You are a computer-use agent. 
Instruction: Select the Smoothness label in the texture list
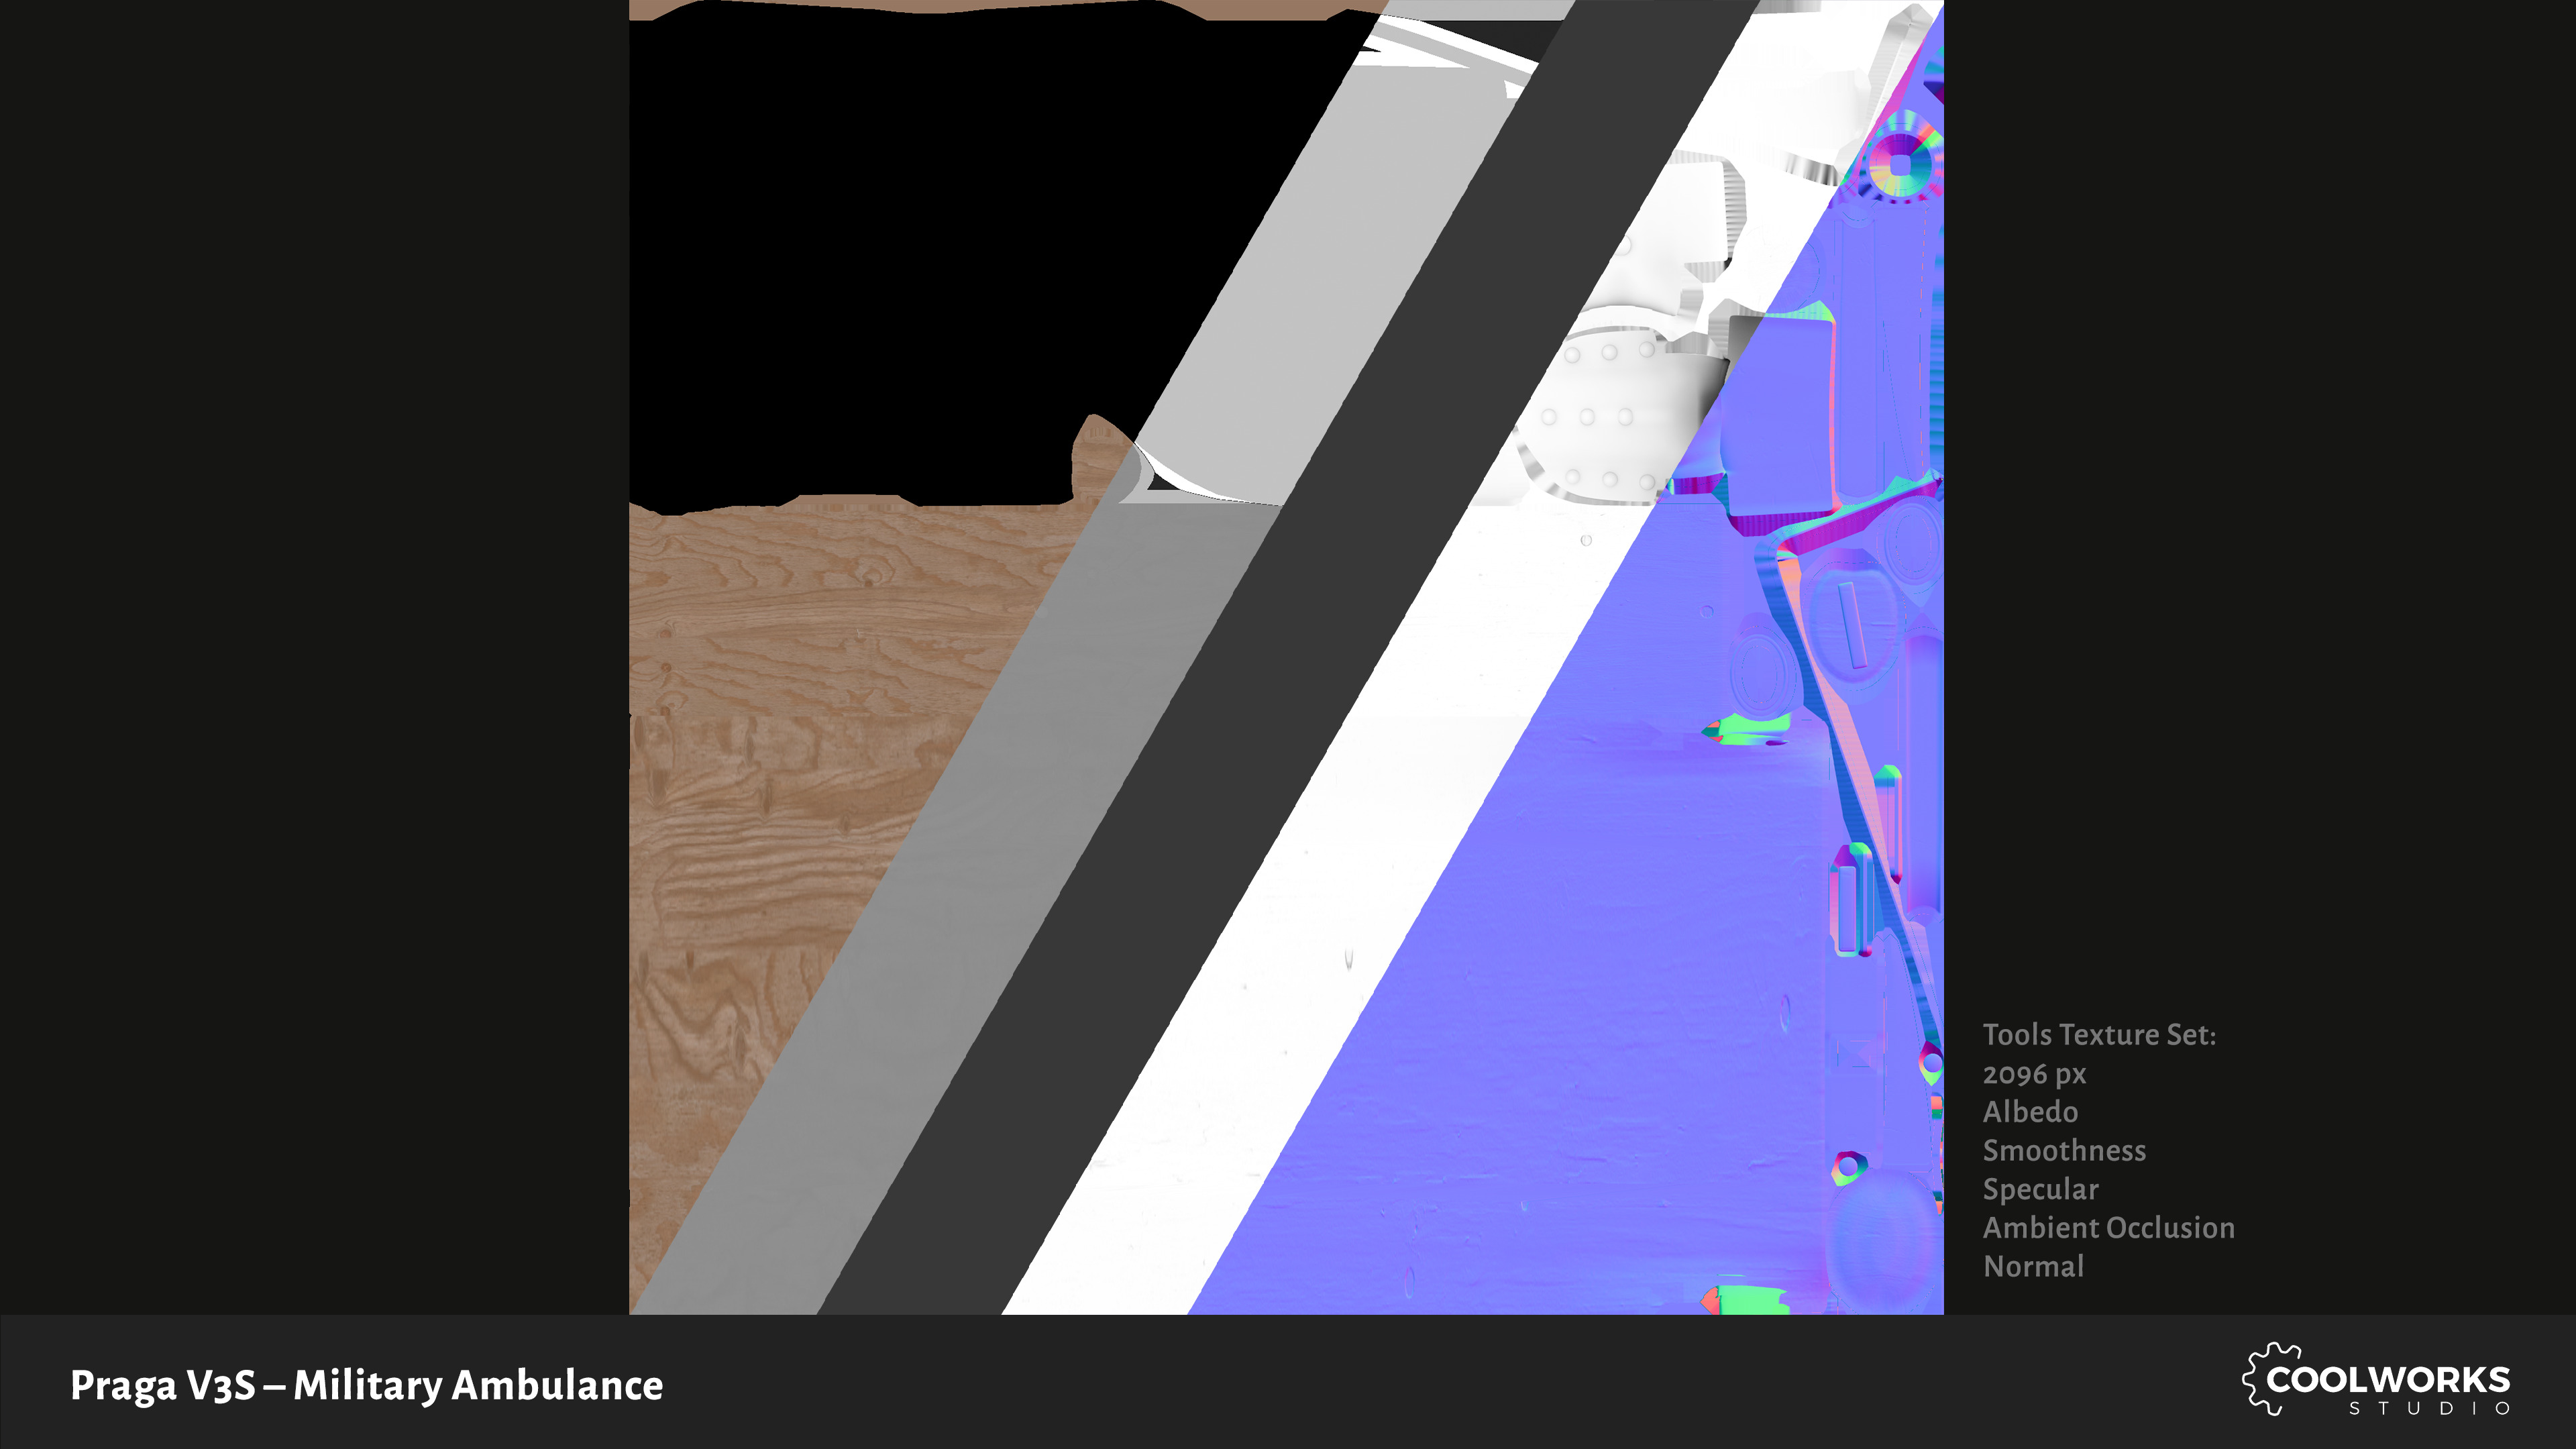coord(2064,1151)
